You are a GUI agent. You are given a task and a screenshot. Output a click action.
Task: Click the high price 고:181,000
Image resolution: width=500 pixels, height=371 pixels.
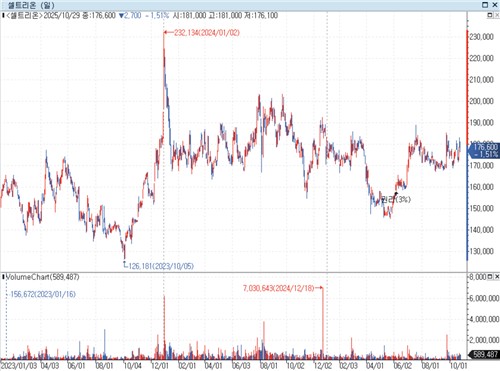225,15
